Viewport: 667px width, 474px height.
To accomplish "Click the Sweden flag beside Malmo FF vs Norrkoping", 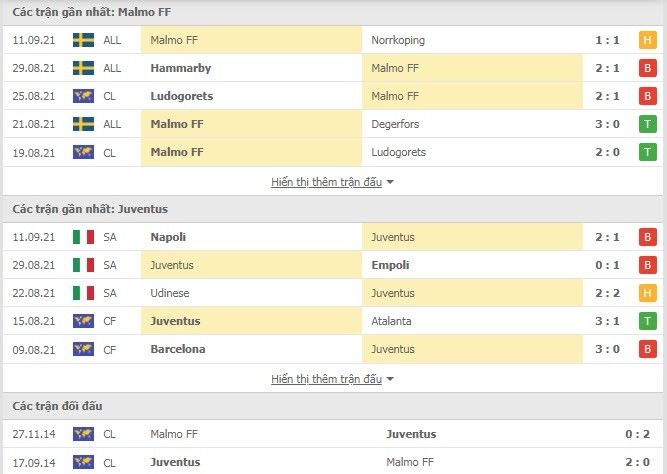I will coord(83,40).
